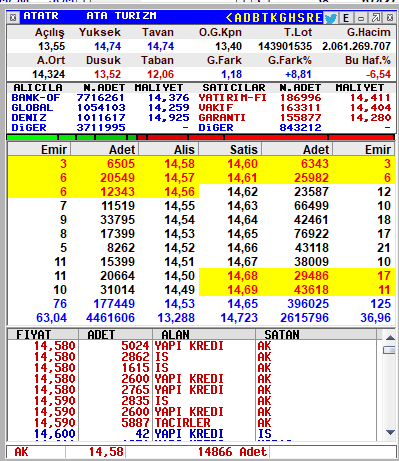
Task: Select yellow letter G shortcut in title bar
Action: pyautogui.click(x=283, y=18)
